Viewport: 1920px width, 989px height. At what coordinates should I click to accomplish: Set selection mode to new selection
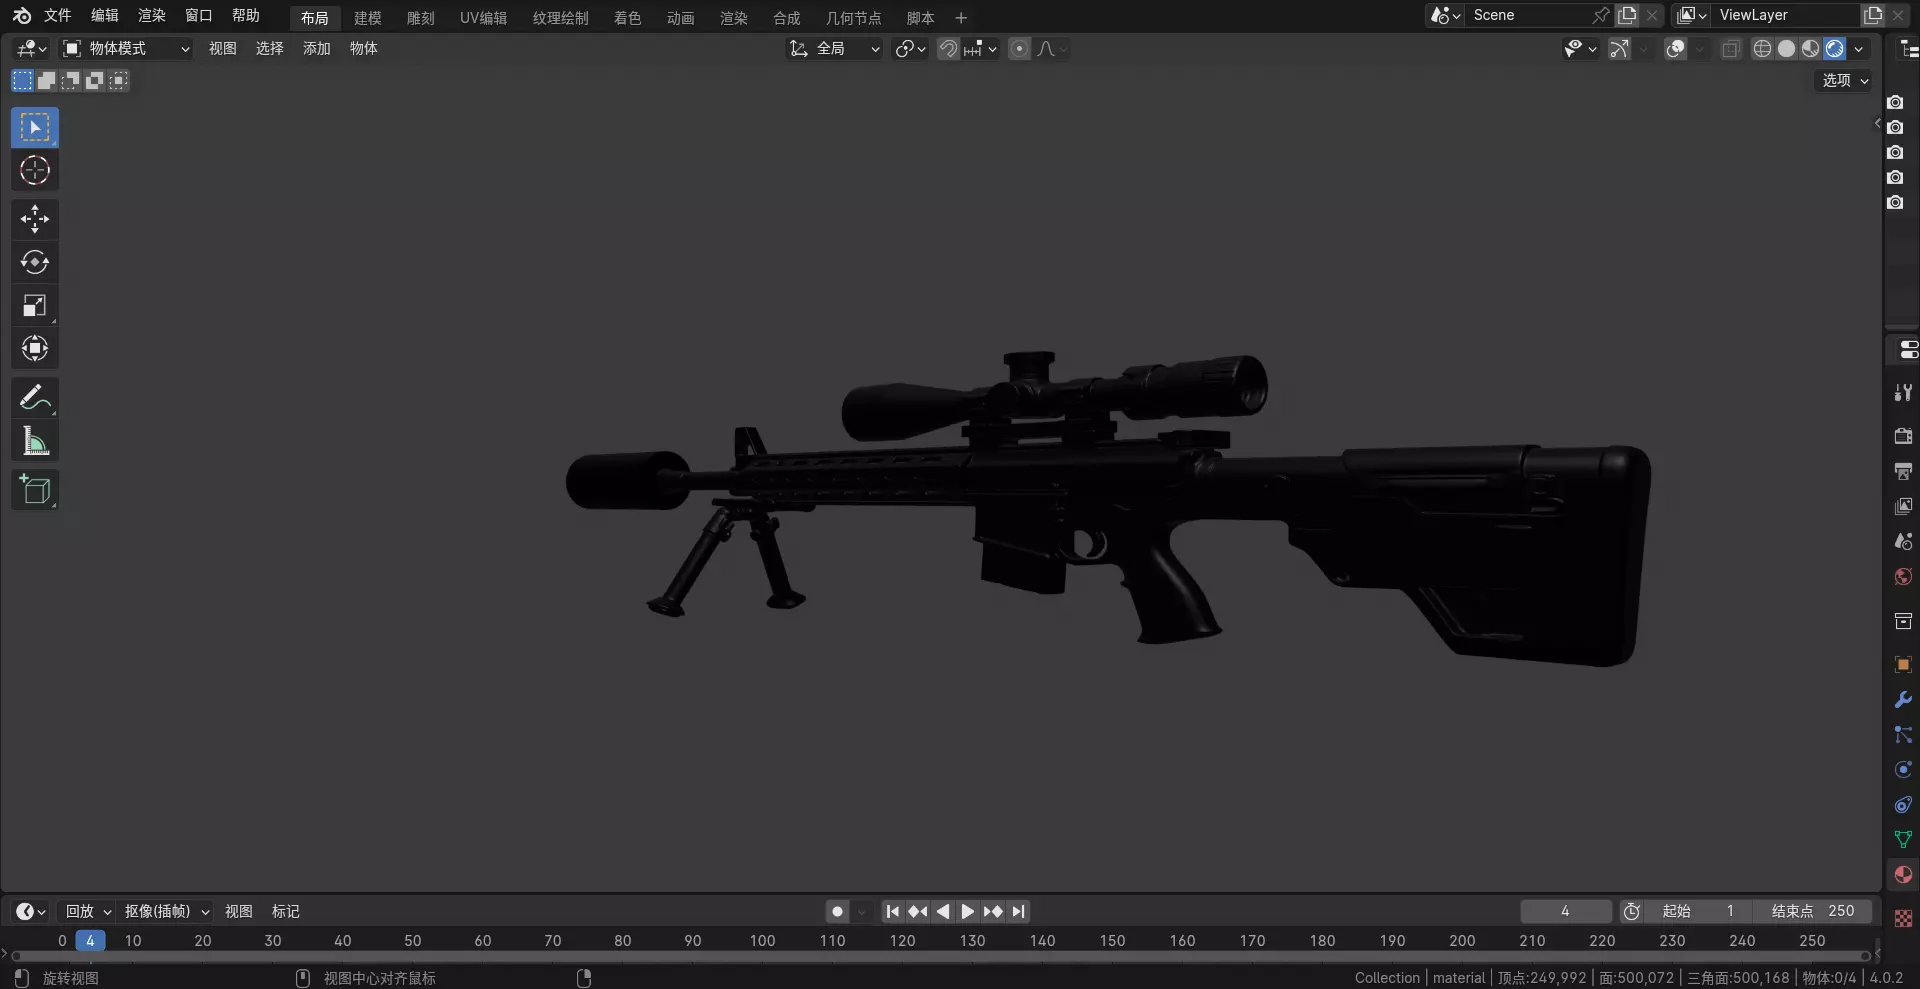(x=22, y=81)
